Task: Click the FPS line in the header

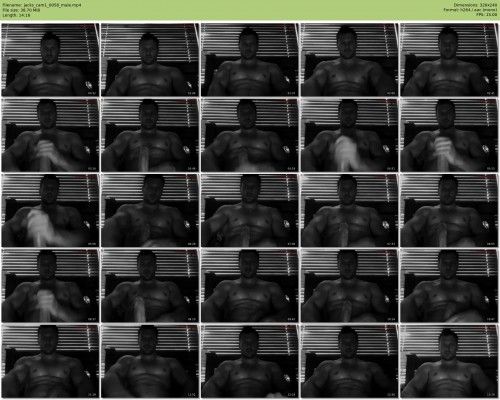Action: click(487, 15)
